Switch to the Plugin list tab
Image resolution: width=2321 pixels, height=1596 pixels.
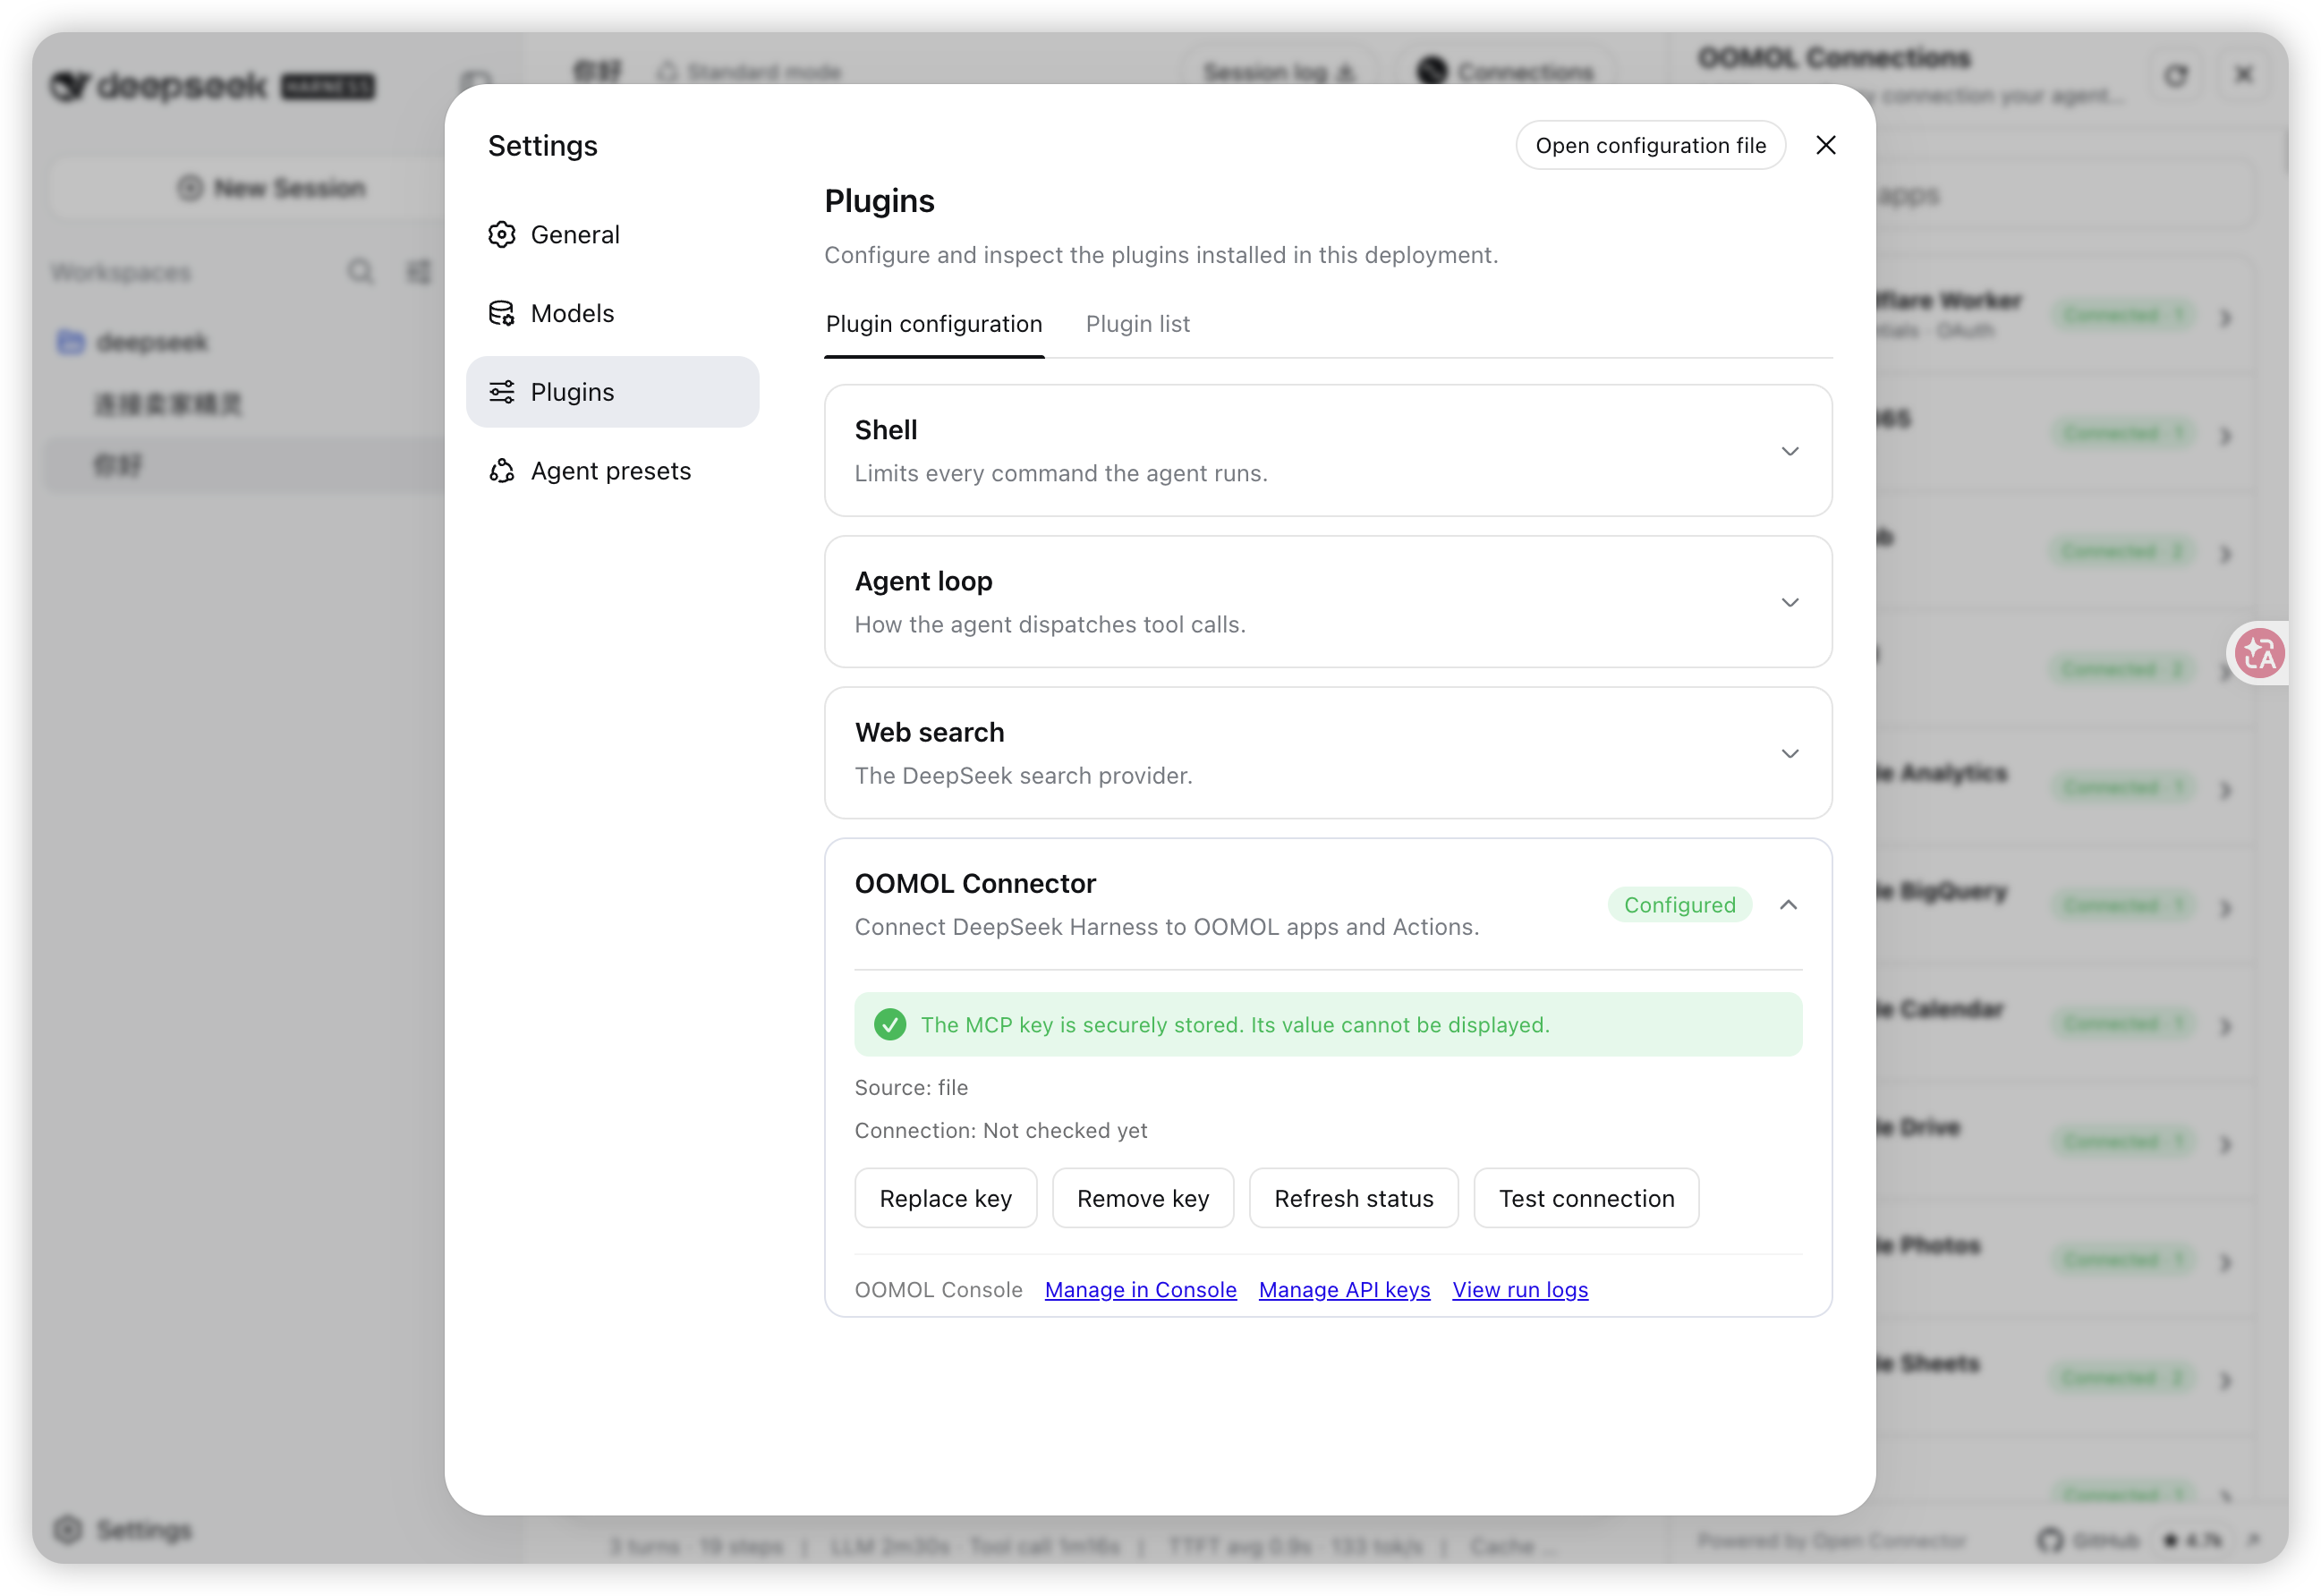[1137, 324]
